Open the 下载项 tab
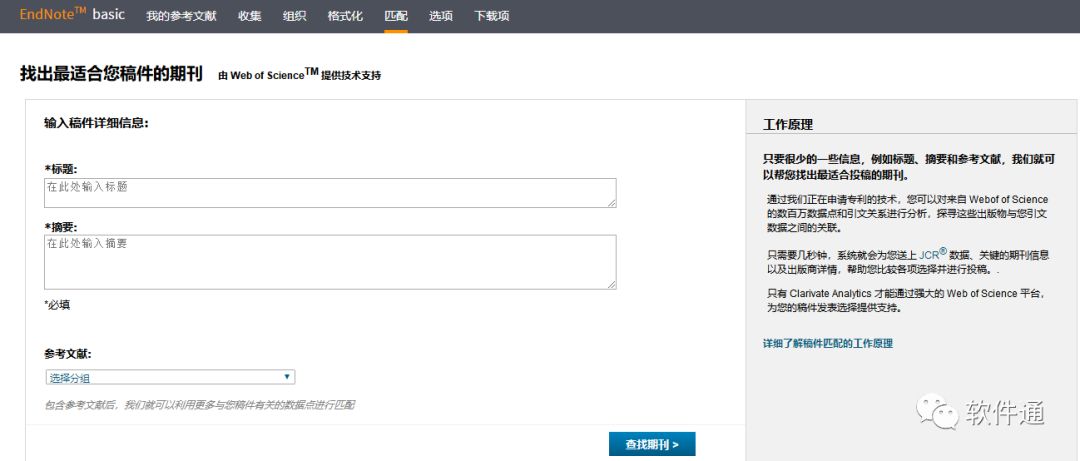 click(492, 16)
